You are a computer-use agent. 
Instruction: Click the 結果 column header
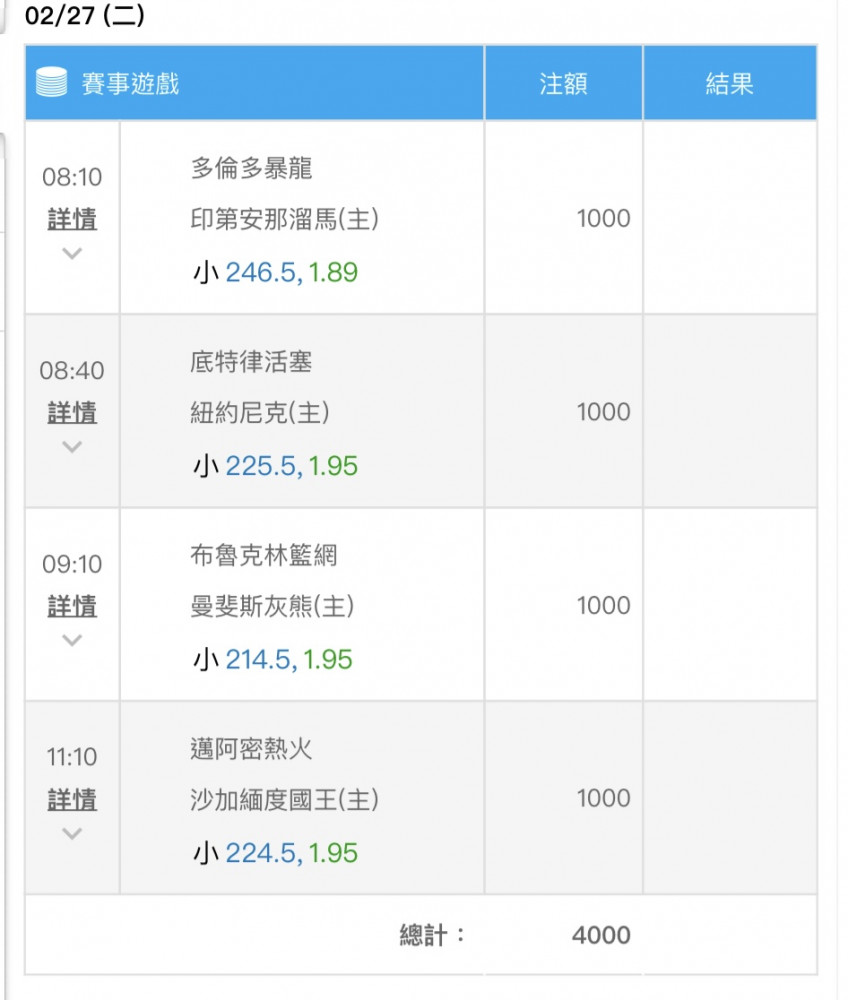click(729, 84)
